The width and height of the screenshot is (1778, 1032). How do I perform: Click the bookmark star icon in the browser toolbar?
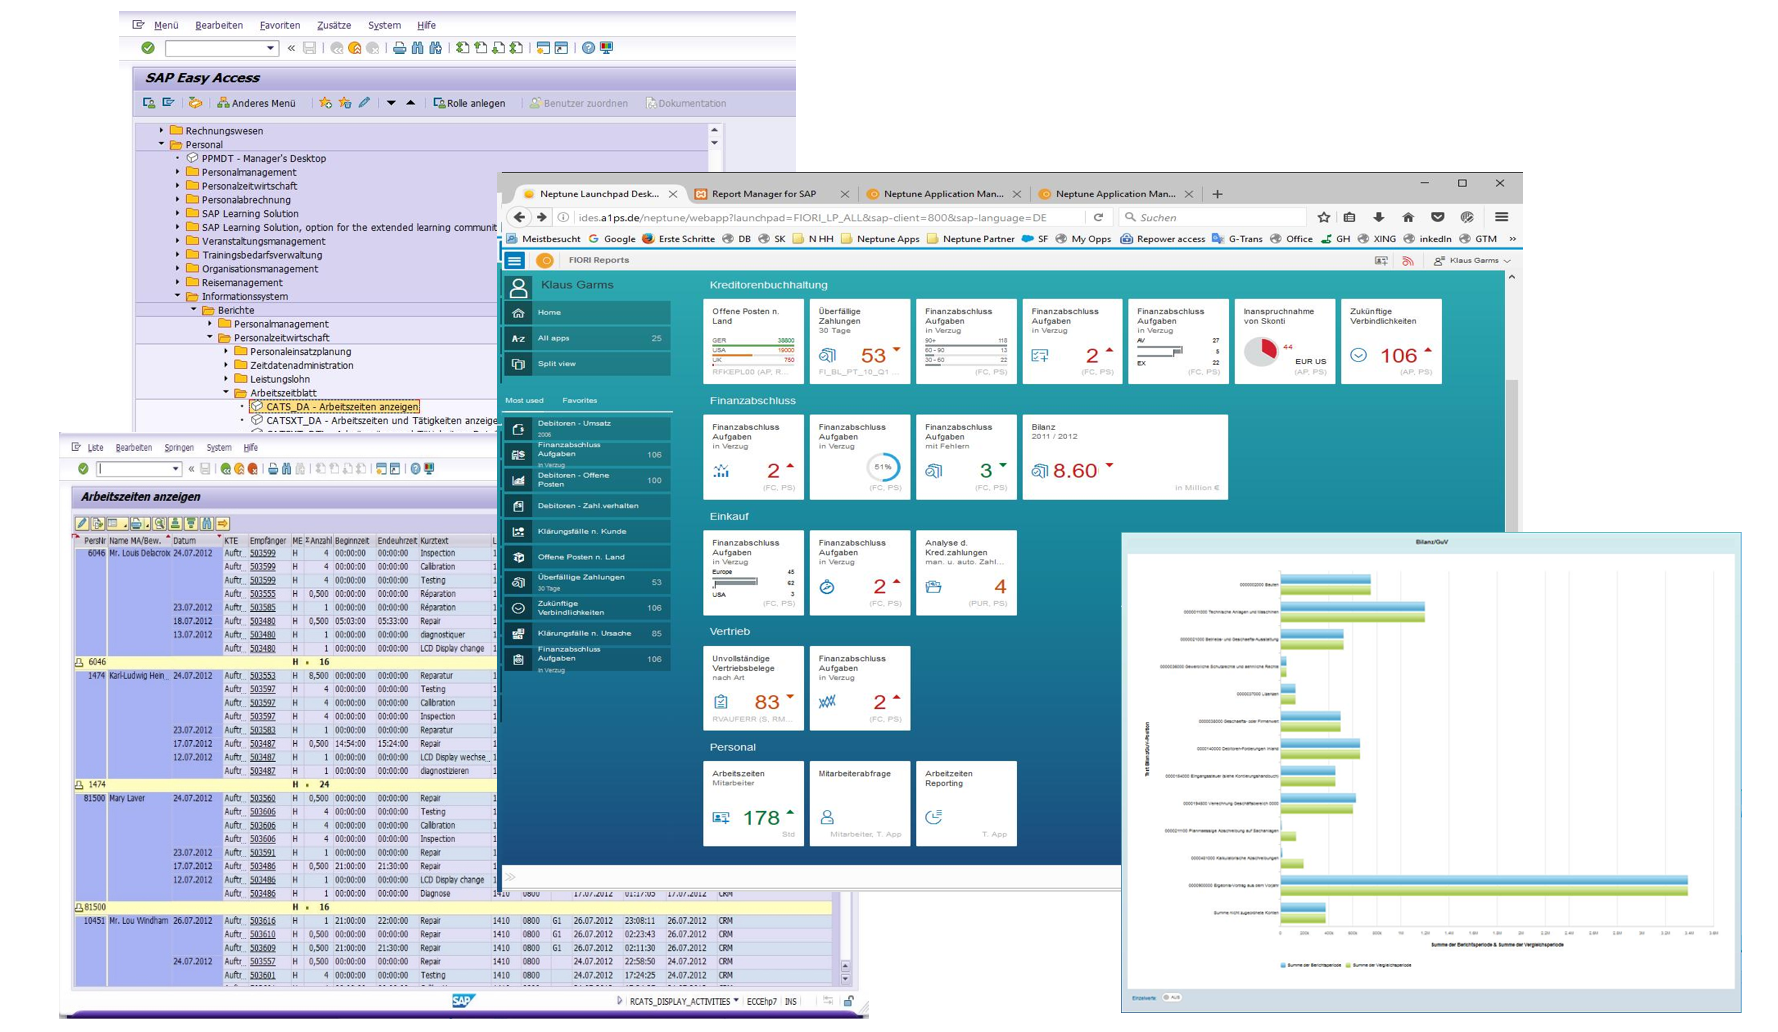click(x=1324, y=217)
